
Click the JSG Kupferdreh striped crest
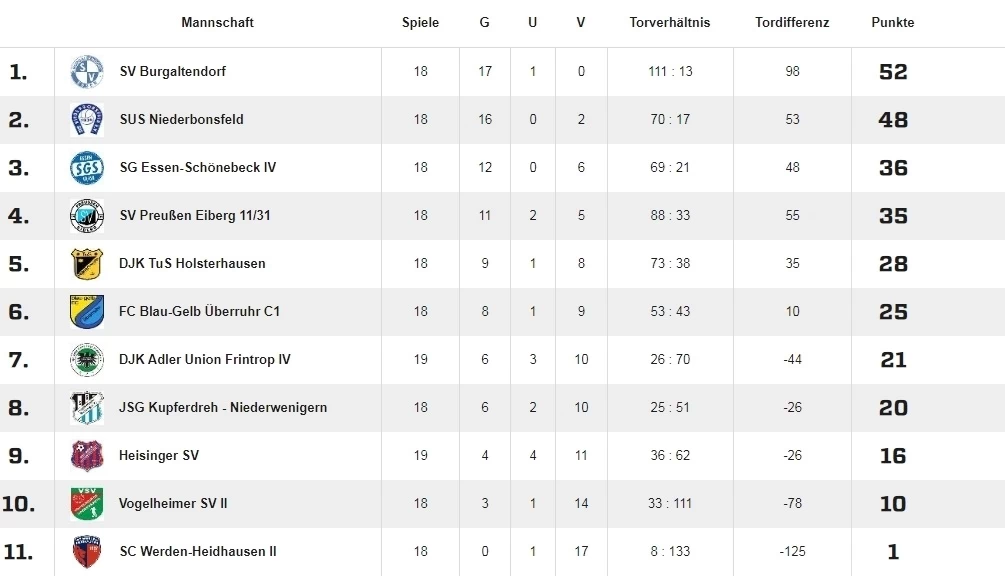pos(87,408)
